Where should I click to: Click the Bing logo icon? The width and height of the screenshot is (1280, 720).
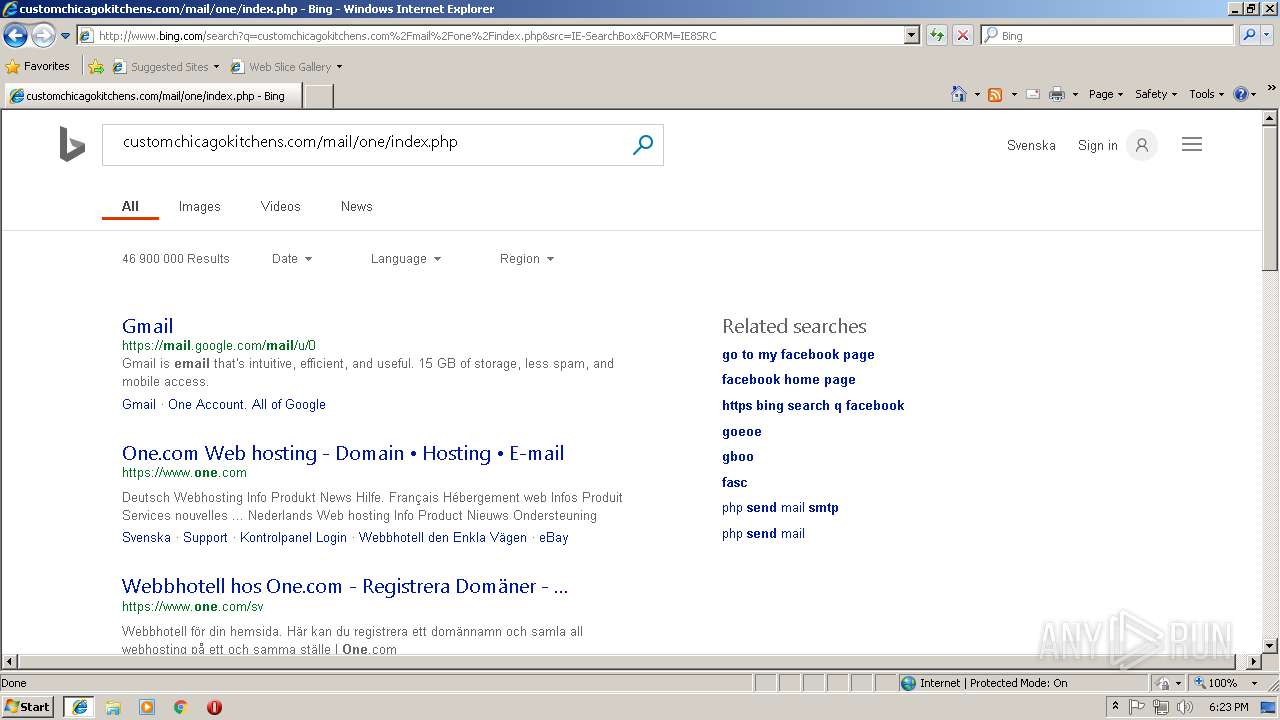[x=72, y=144]
